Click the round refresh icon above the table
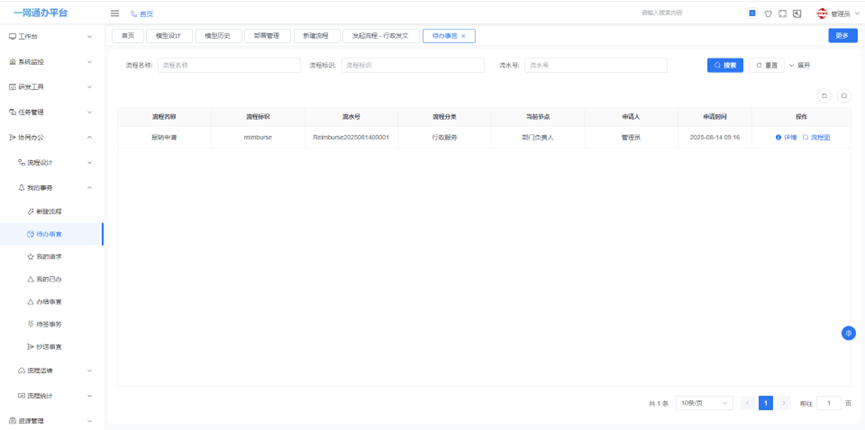 [x=824, y=96]
